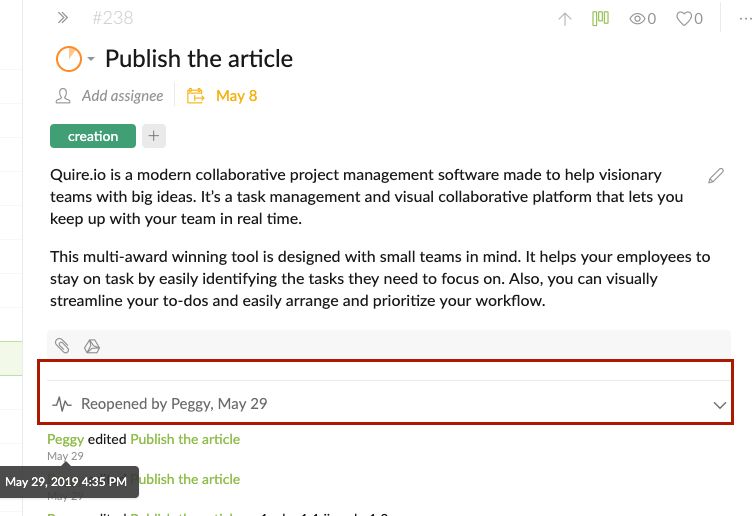Open status dropdown arrow beside task circle
Viewport: 755px width, 516px height.
tap(91, 59)
